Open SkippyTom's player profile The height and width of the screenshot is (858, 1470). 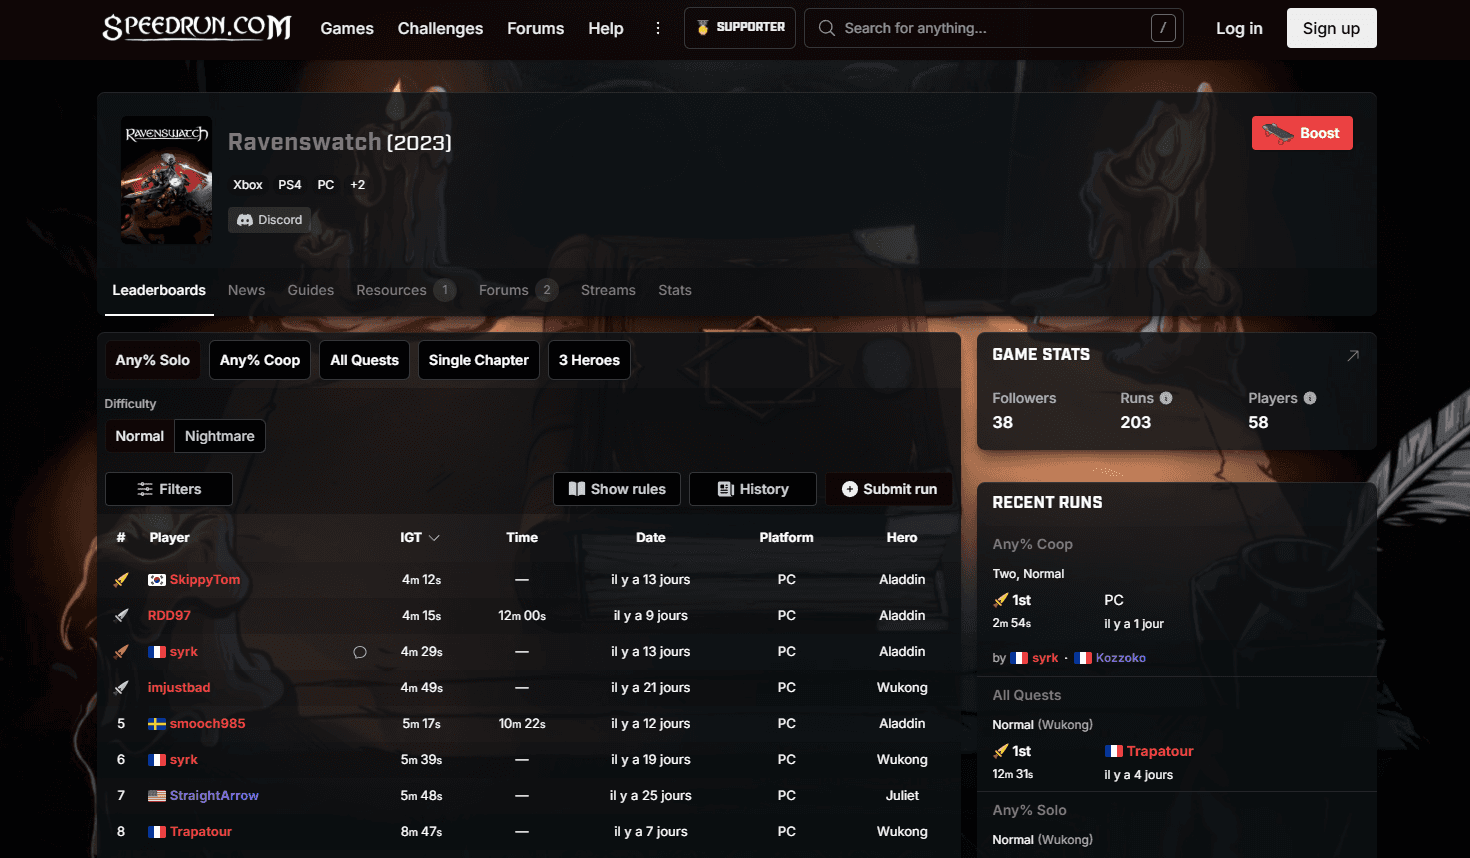(x=205, y=580)
